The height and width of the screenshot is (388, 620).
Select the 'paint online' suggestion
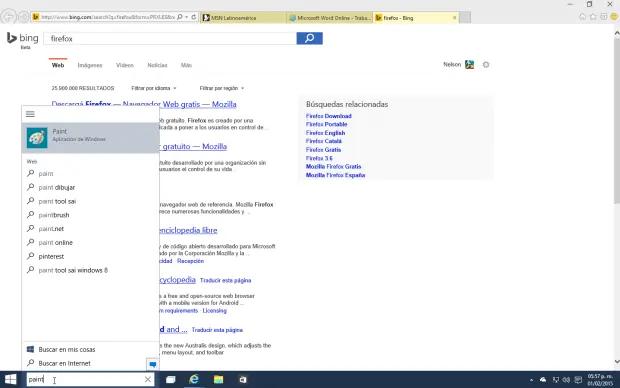point(56,243)
